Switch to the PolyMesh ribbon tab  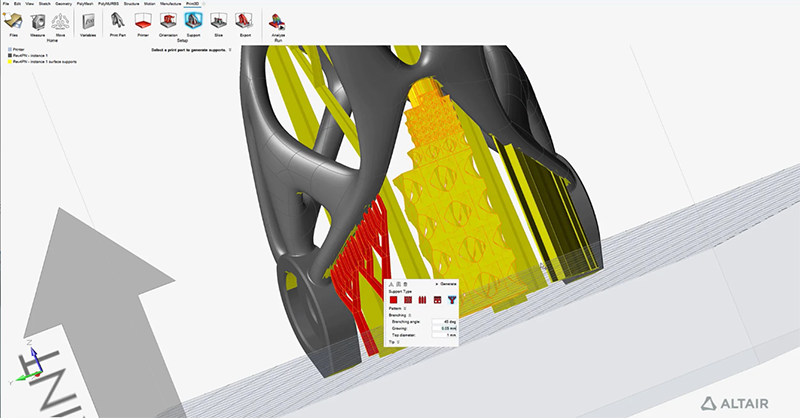point(85,4)
